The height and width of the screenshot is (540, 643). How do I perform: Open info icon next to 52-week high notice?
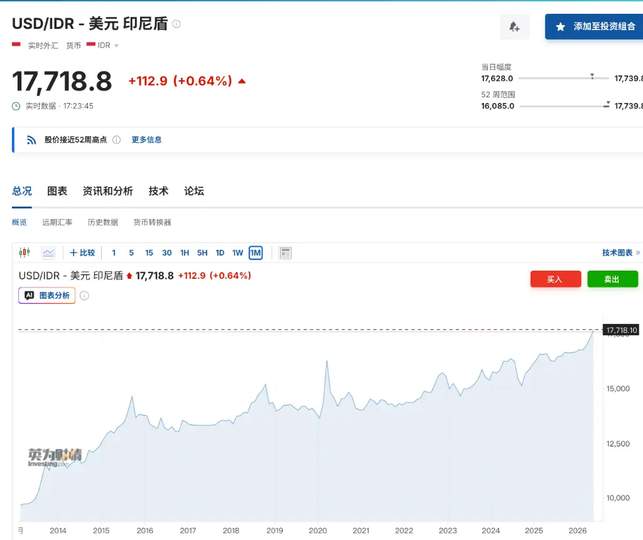(116, 140)
